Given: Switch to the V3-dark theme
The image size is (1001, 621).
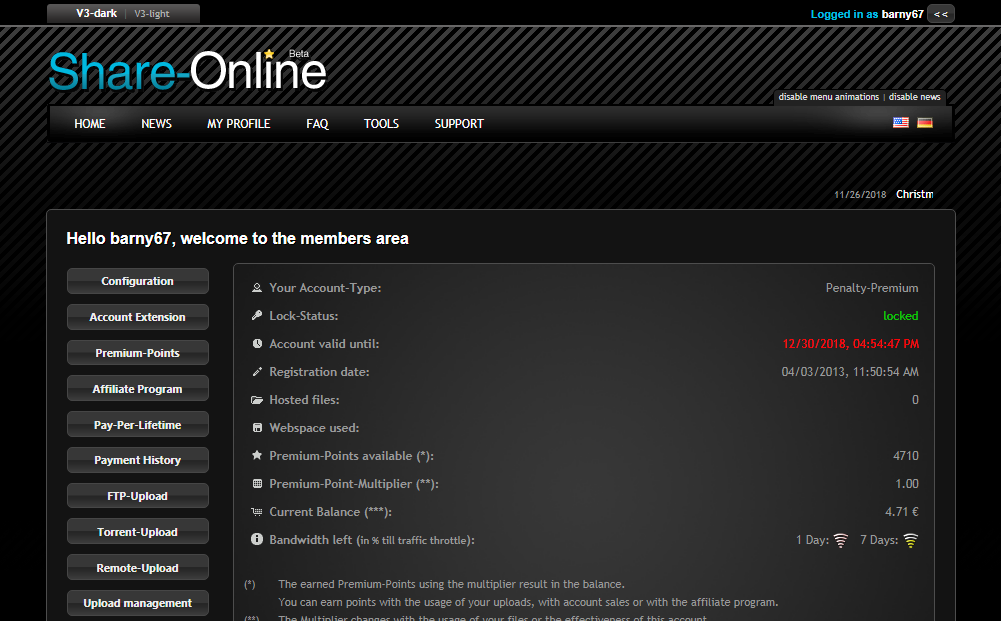Looking at the screenshot, I should pyautogui.click(x=96, y=13).
